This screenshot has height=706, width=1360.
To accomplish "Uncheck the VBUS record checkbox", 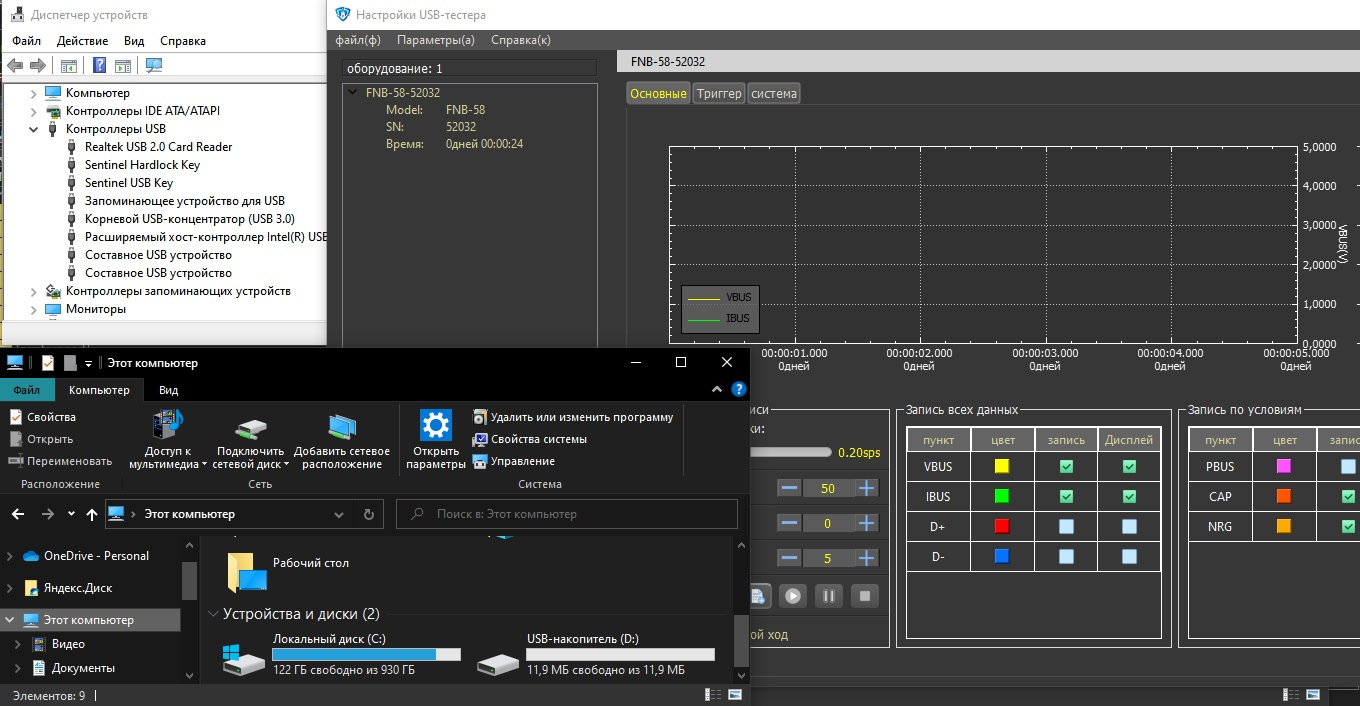I will coord(1066,466).
